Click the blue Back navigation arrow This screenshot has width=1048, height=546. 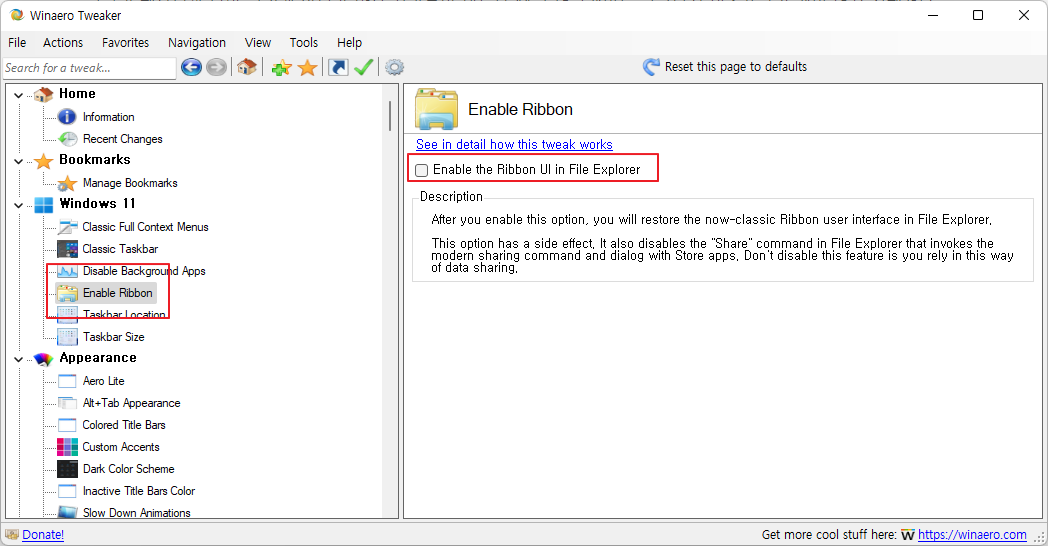[191, 67]
